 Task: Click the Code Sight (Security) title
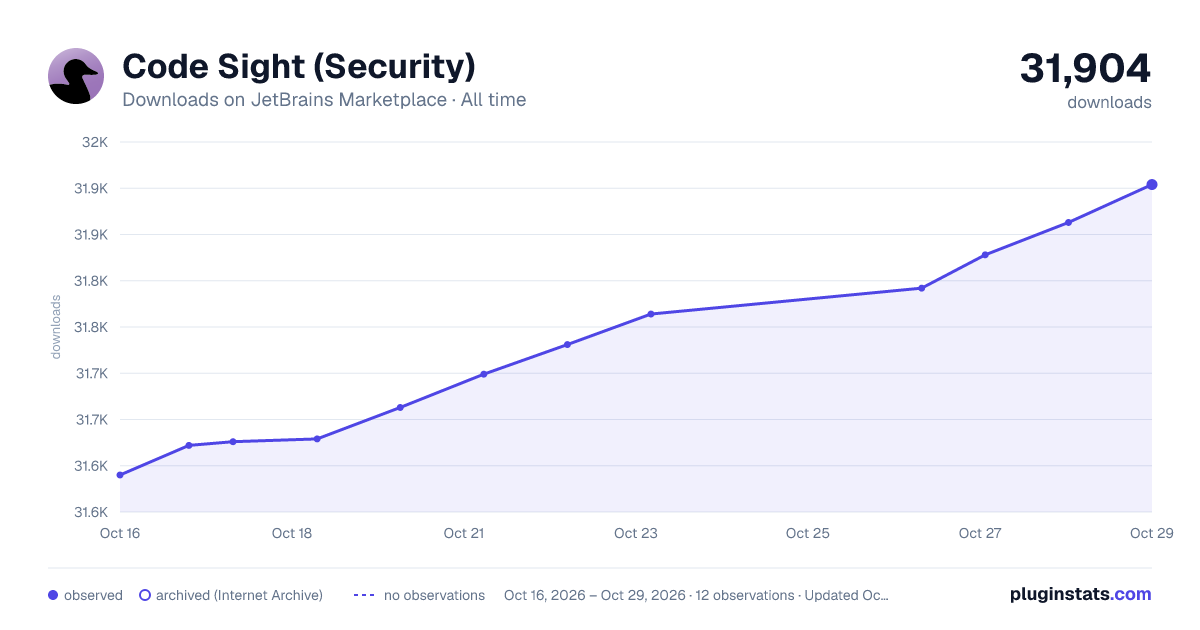(298, 67)
